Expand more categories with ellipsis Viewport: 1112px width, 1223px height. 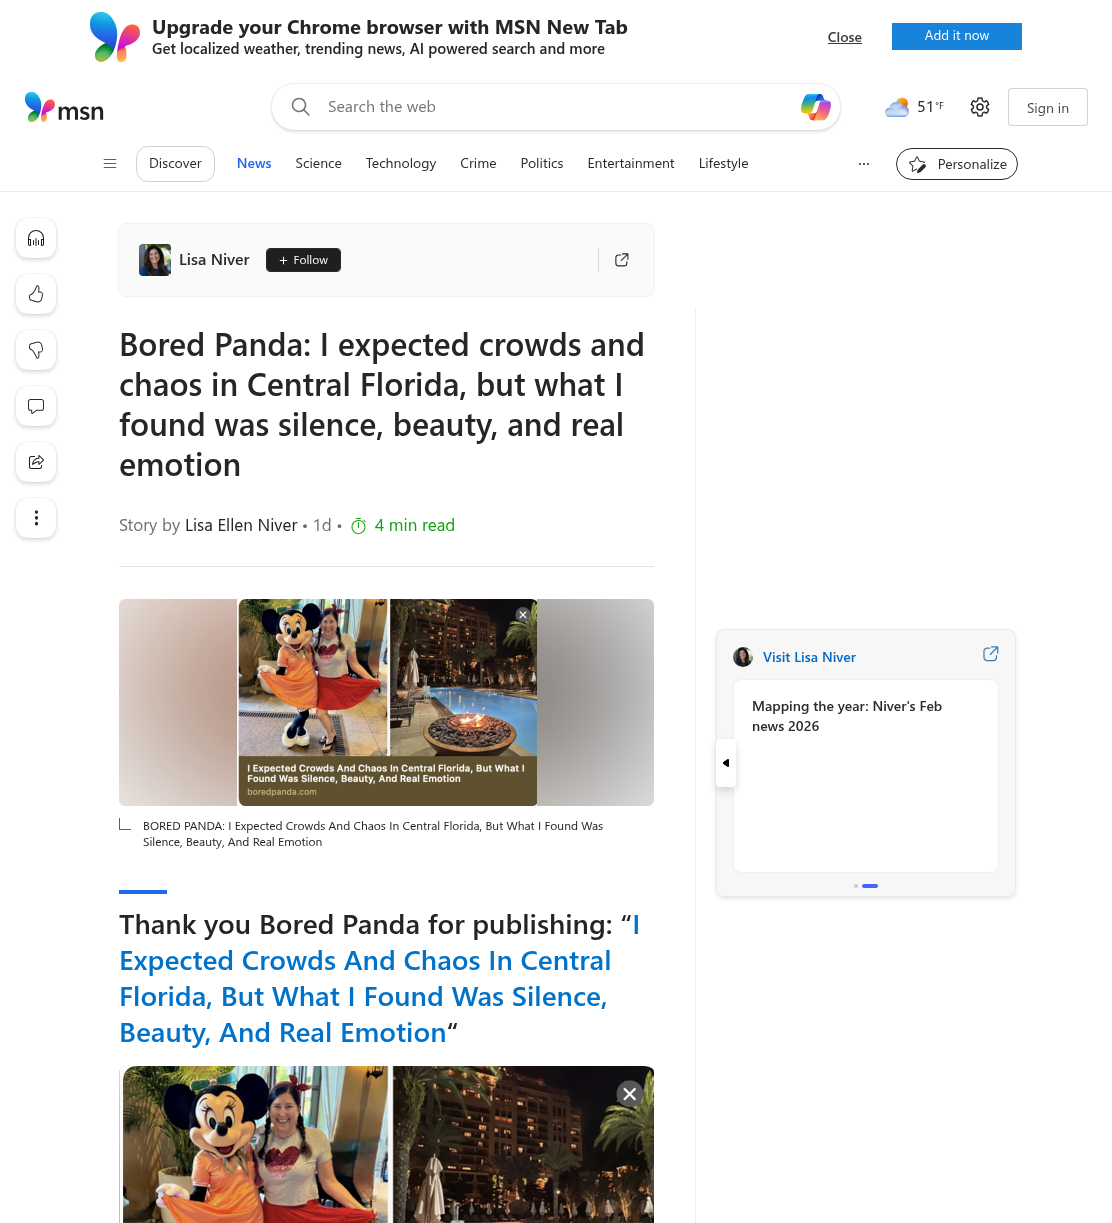click(864, 164)
